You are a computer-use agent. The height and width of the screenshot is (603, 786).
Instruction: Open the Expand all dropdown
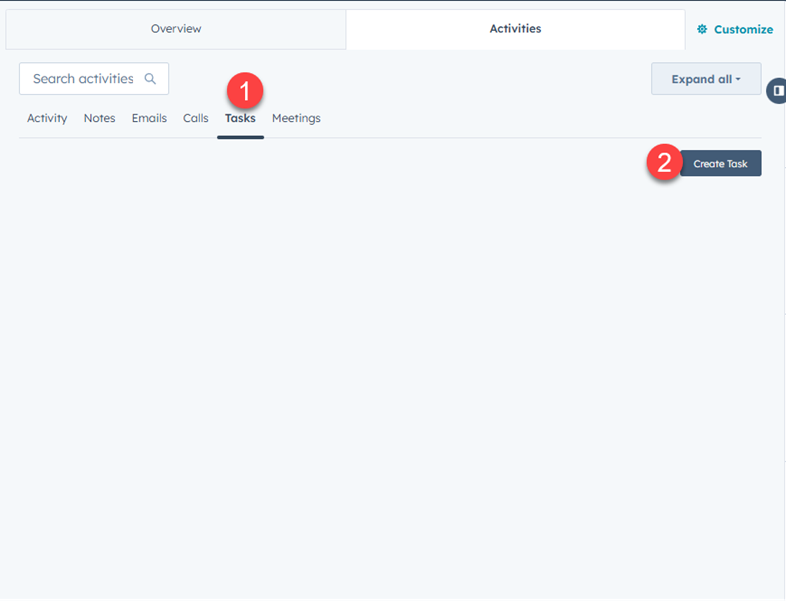[705, 79]
